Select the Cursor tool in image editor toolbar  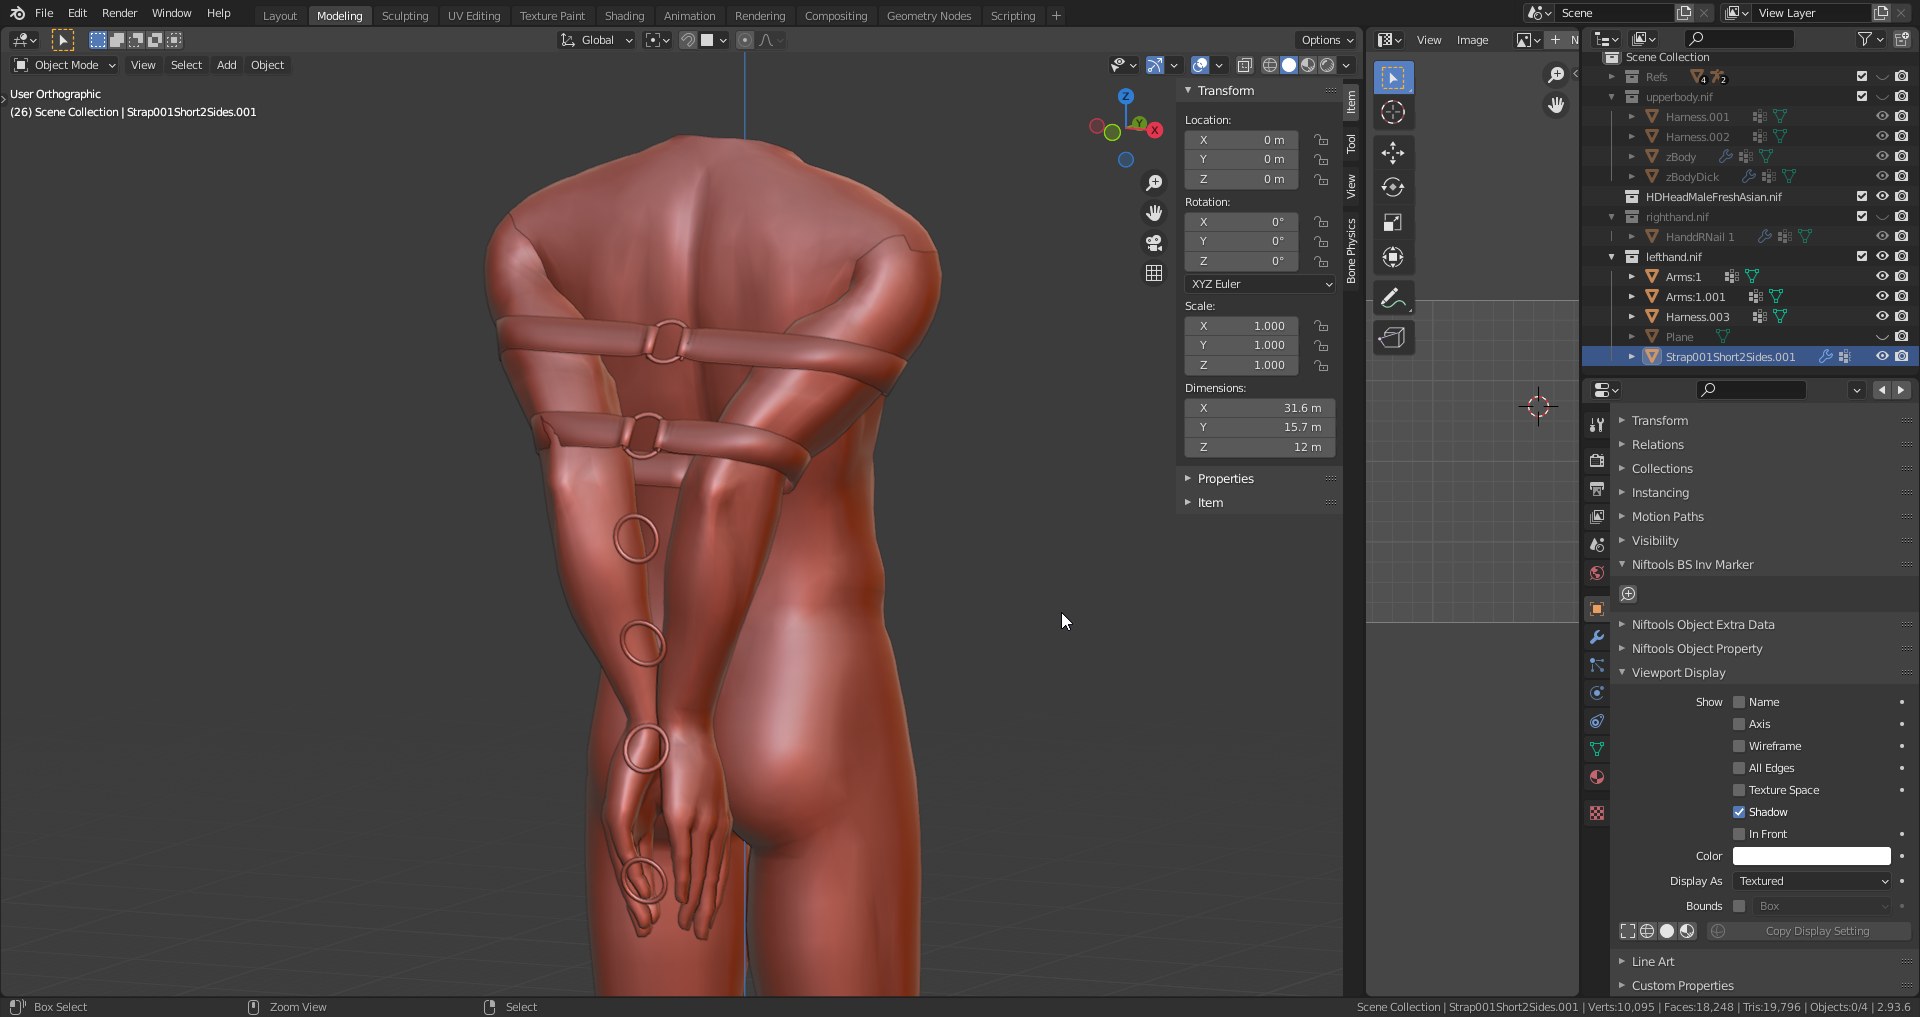pyautogui.click(x=1393, y=112)
